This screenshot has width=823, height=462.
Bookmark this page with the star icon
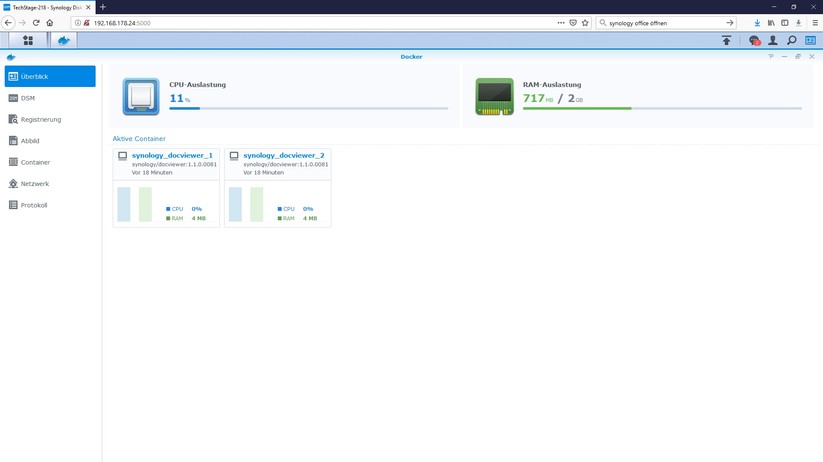tap(586, 23)
